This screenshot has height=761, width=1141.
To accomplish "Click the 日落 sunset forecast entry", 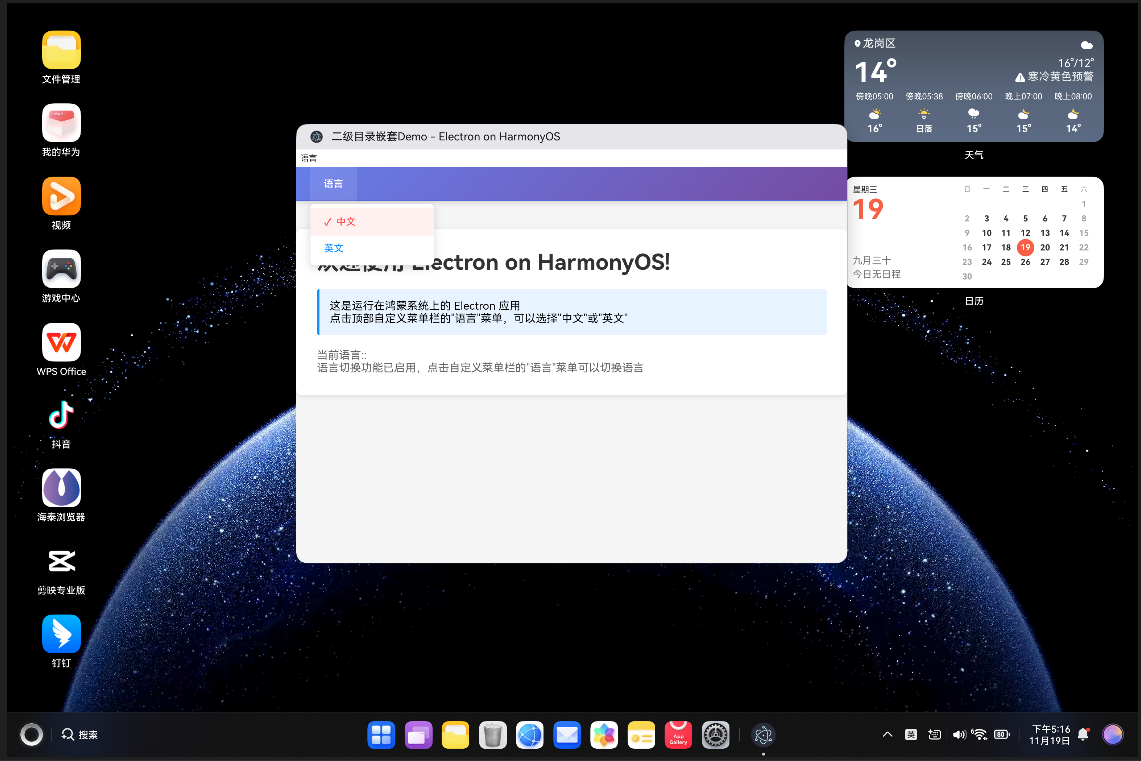I will click(924, 113).
